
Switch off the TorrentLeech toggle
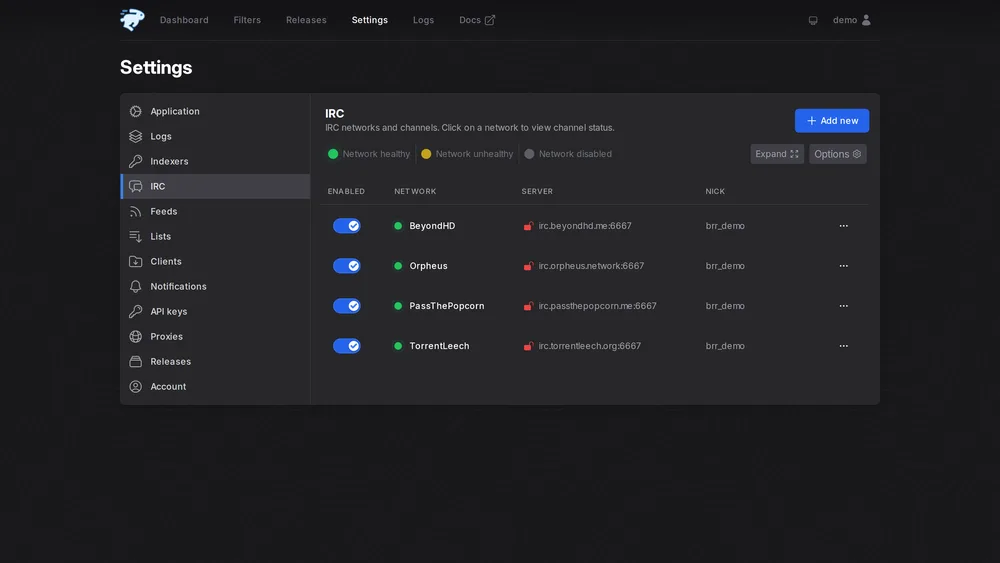point(346,346)
